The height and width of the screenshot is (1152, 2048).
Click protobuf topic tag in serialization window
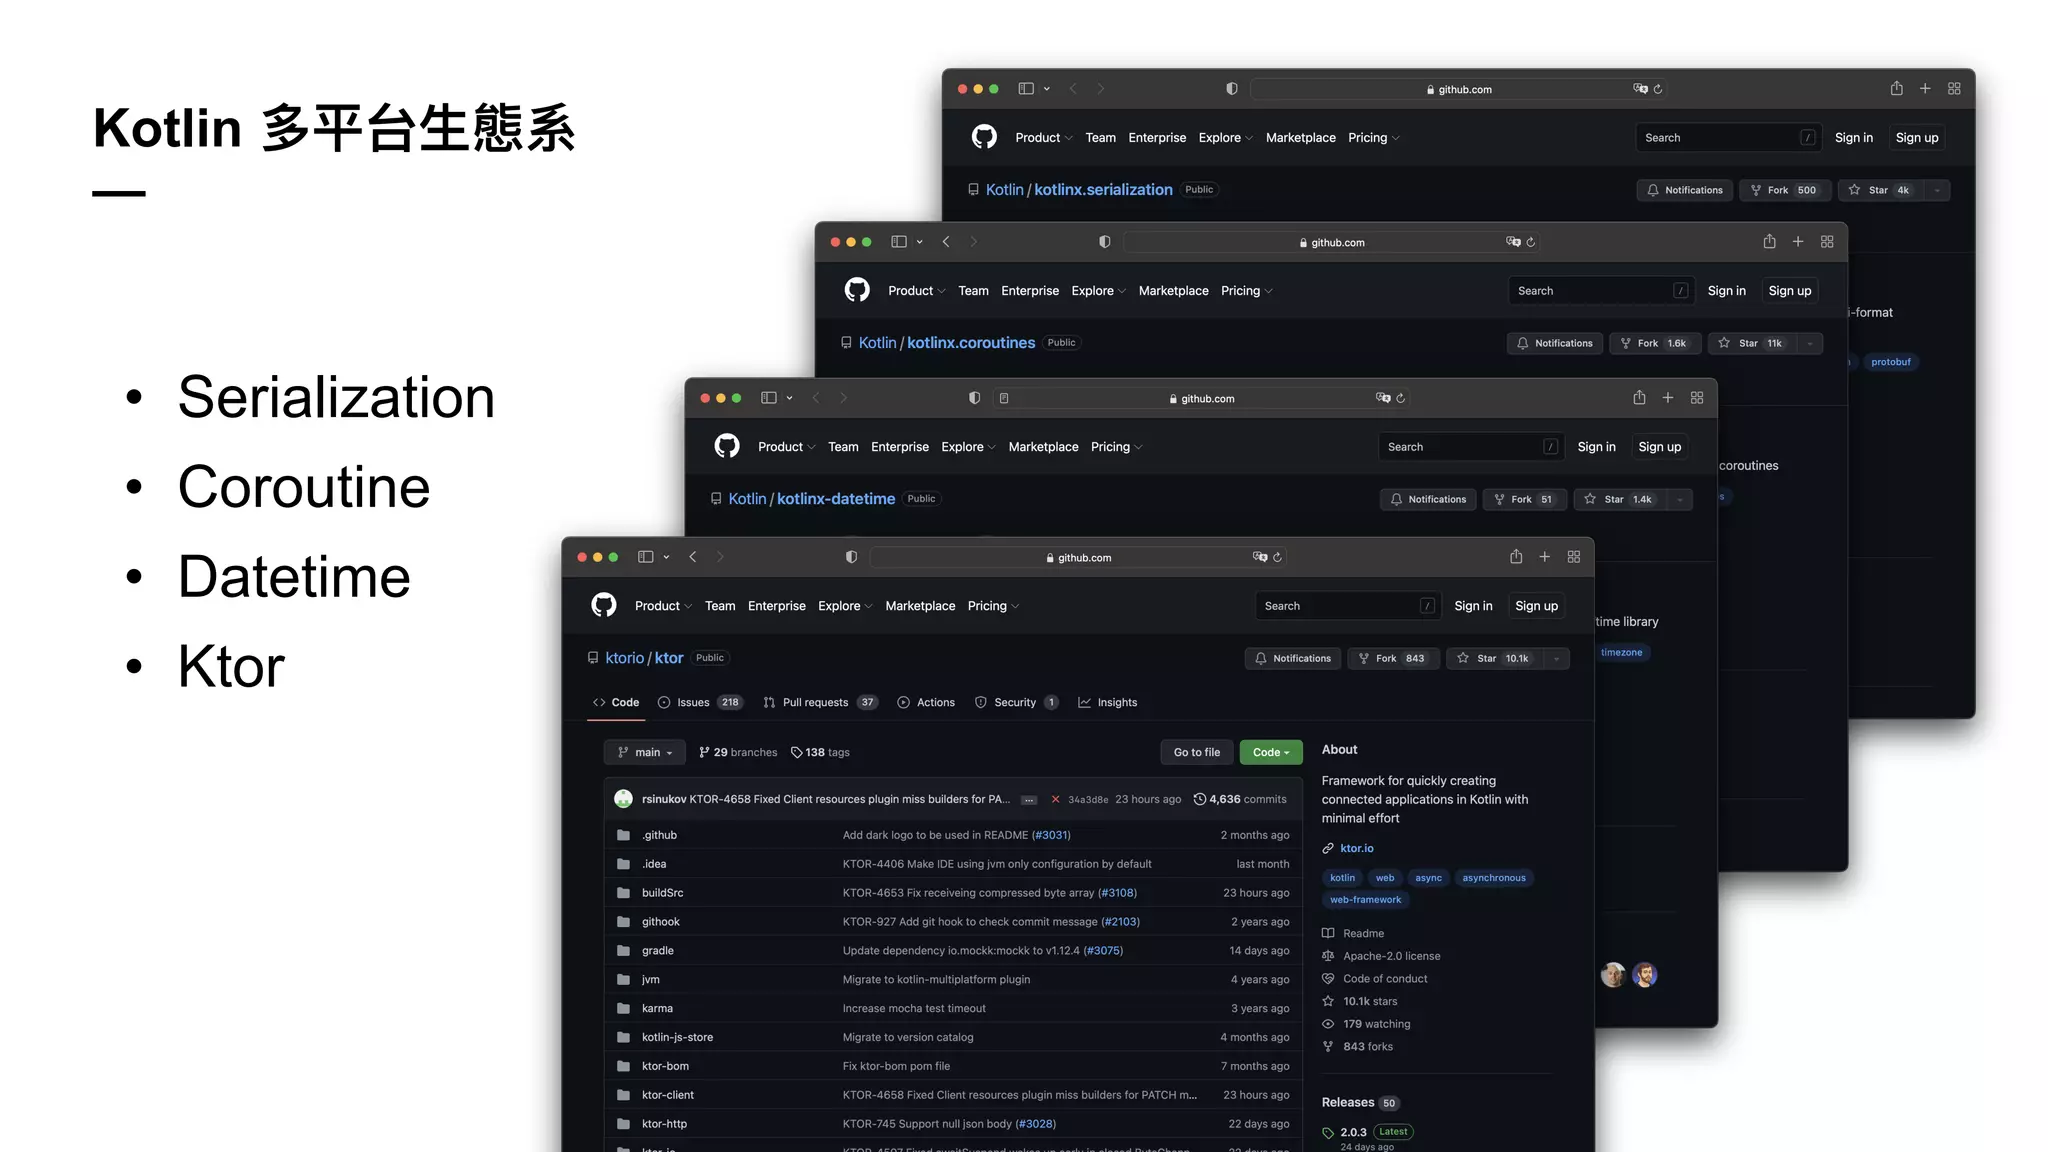point(1890,362)
